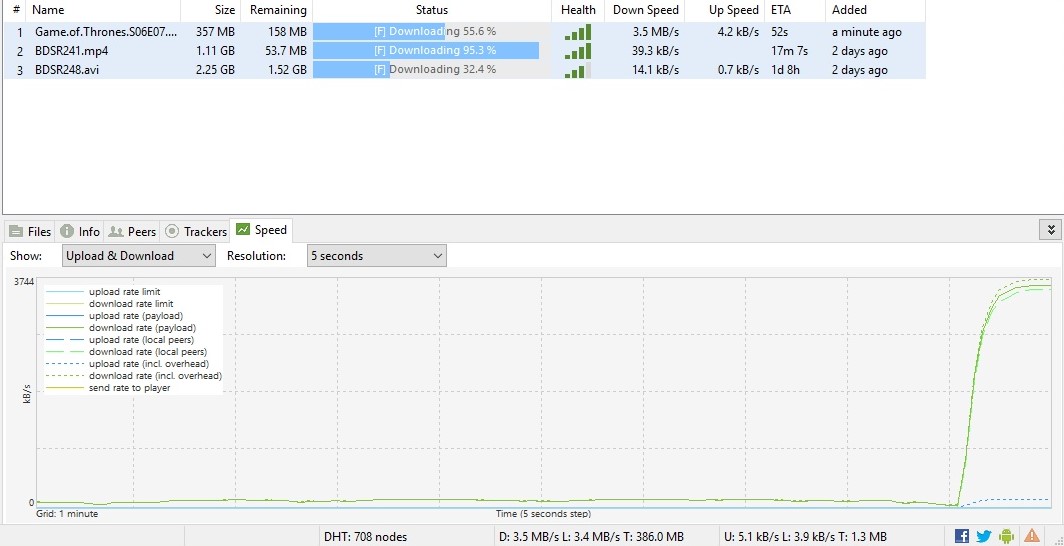This screenshot has width=1064, height=546.
Task: Click the '3744' graph scale value
Action: [x=23, y=281]
